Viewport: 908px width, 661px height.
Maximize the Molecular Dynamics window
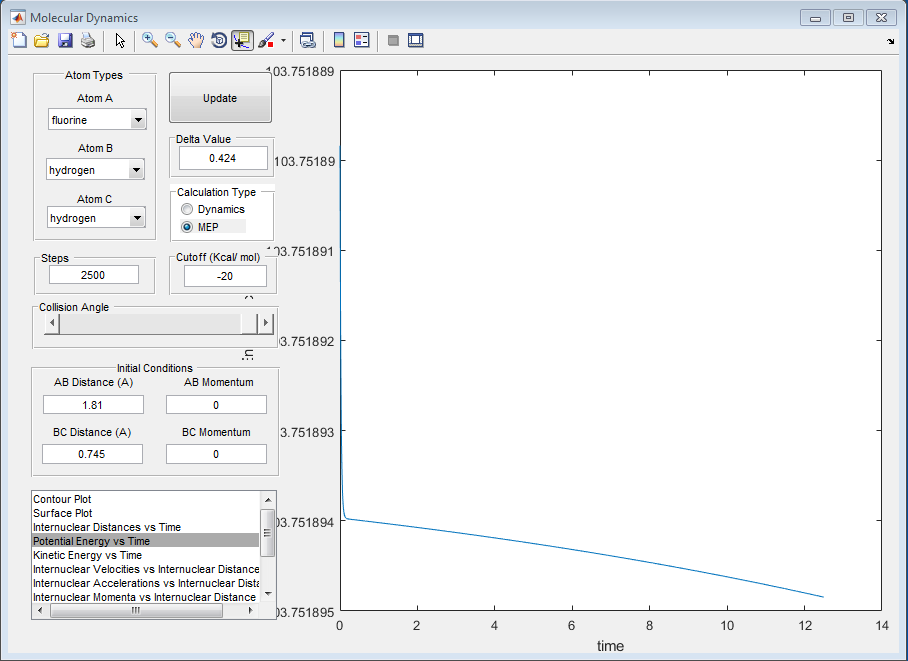(848, 18)
